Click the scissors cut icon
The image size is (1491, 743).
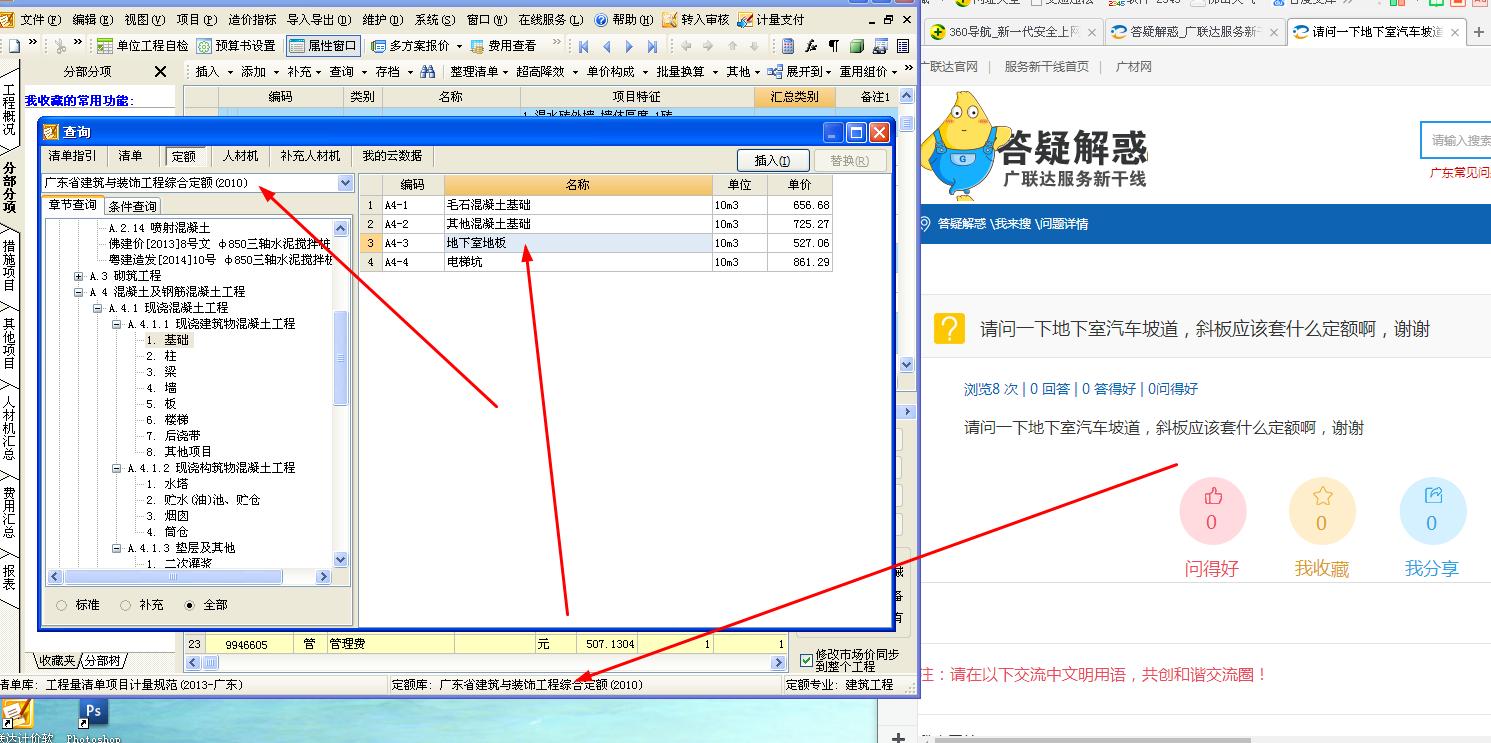[61, 46]
